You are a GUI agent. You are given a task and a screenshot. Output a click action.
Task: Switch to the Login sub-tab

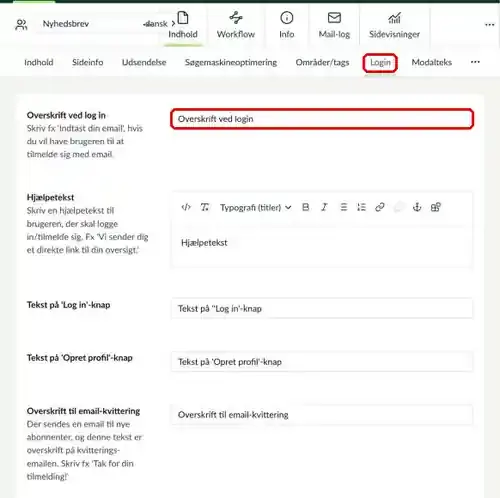point(380,63)
